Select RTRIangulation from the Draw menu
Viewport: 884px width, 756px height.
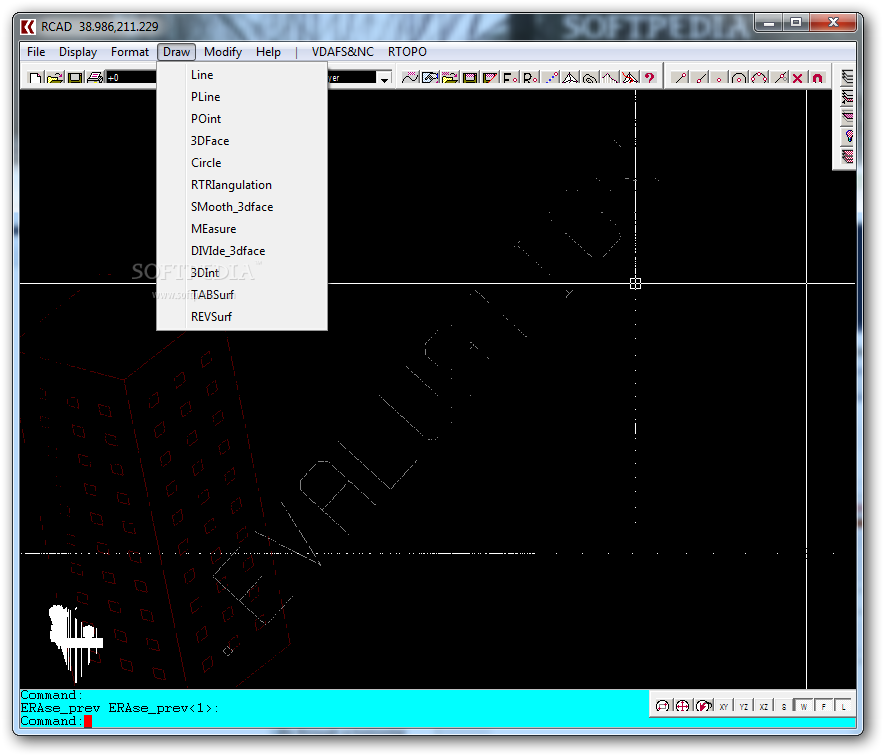point(242,185)
